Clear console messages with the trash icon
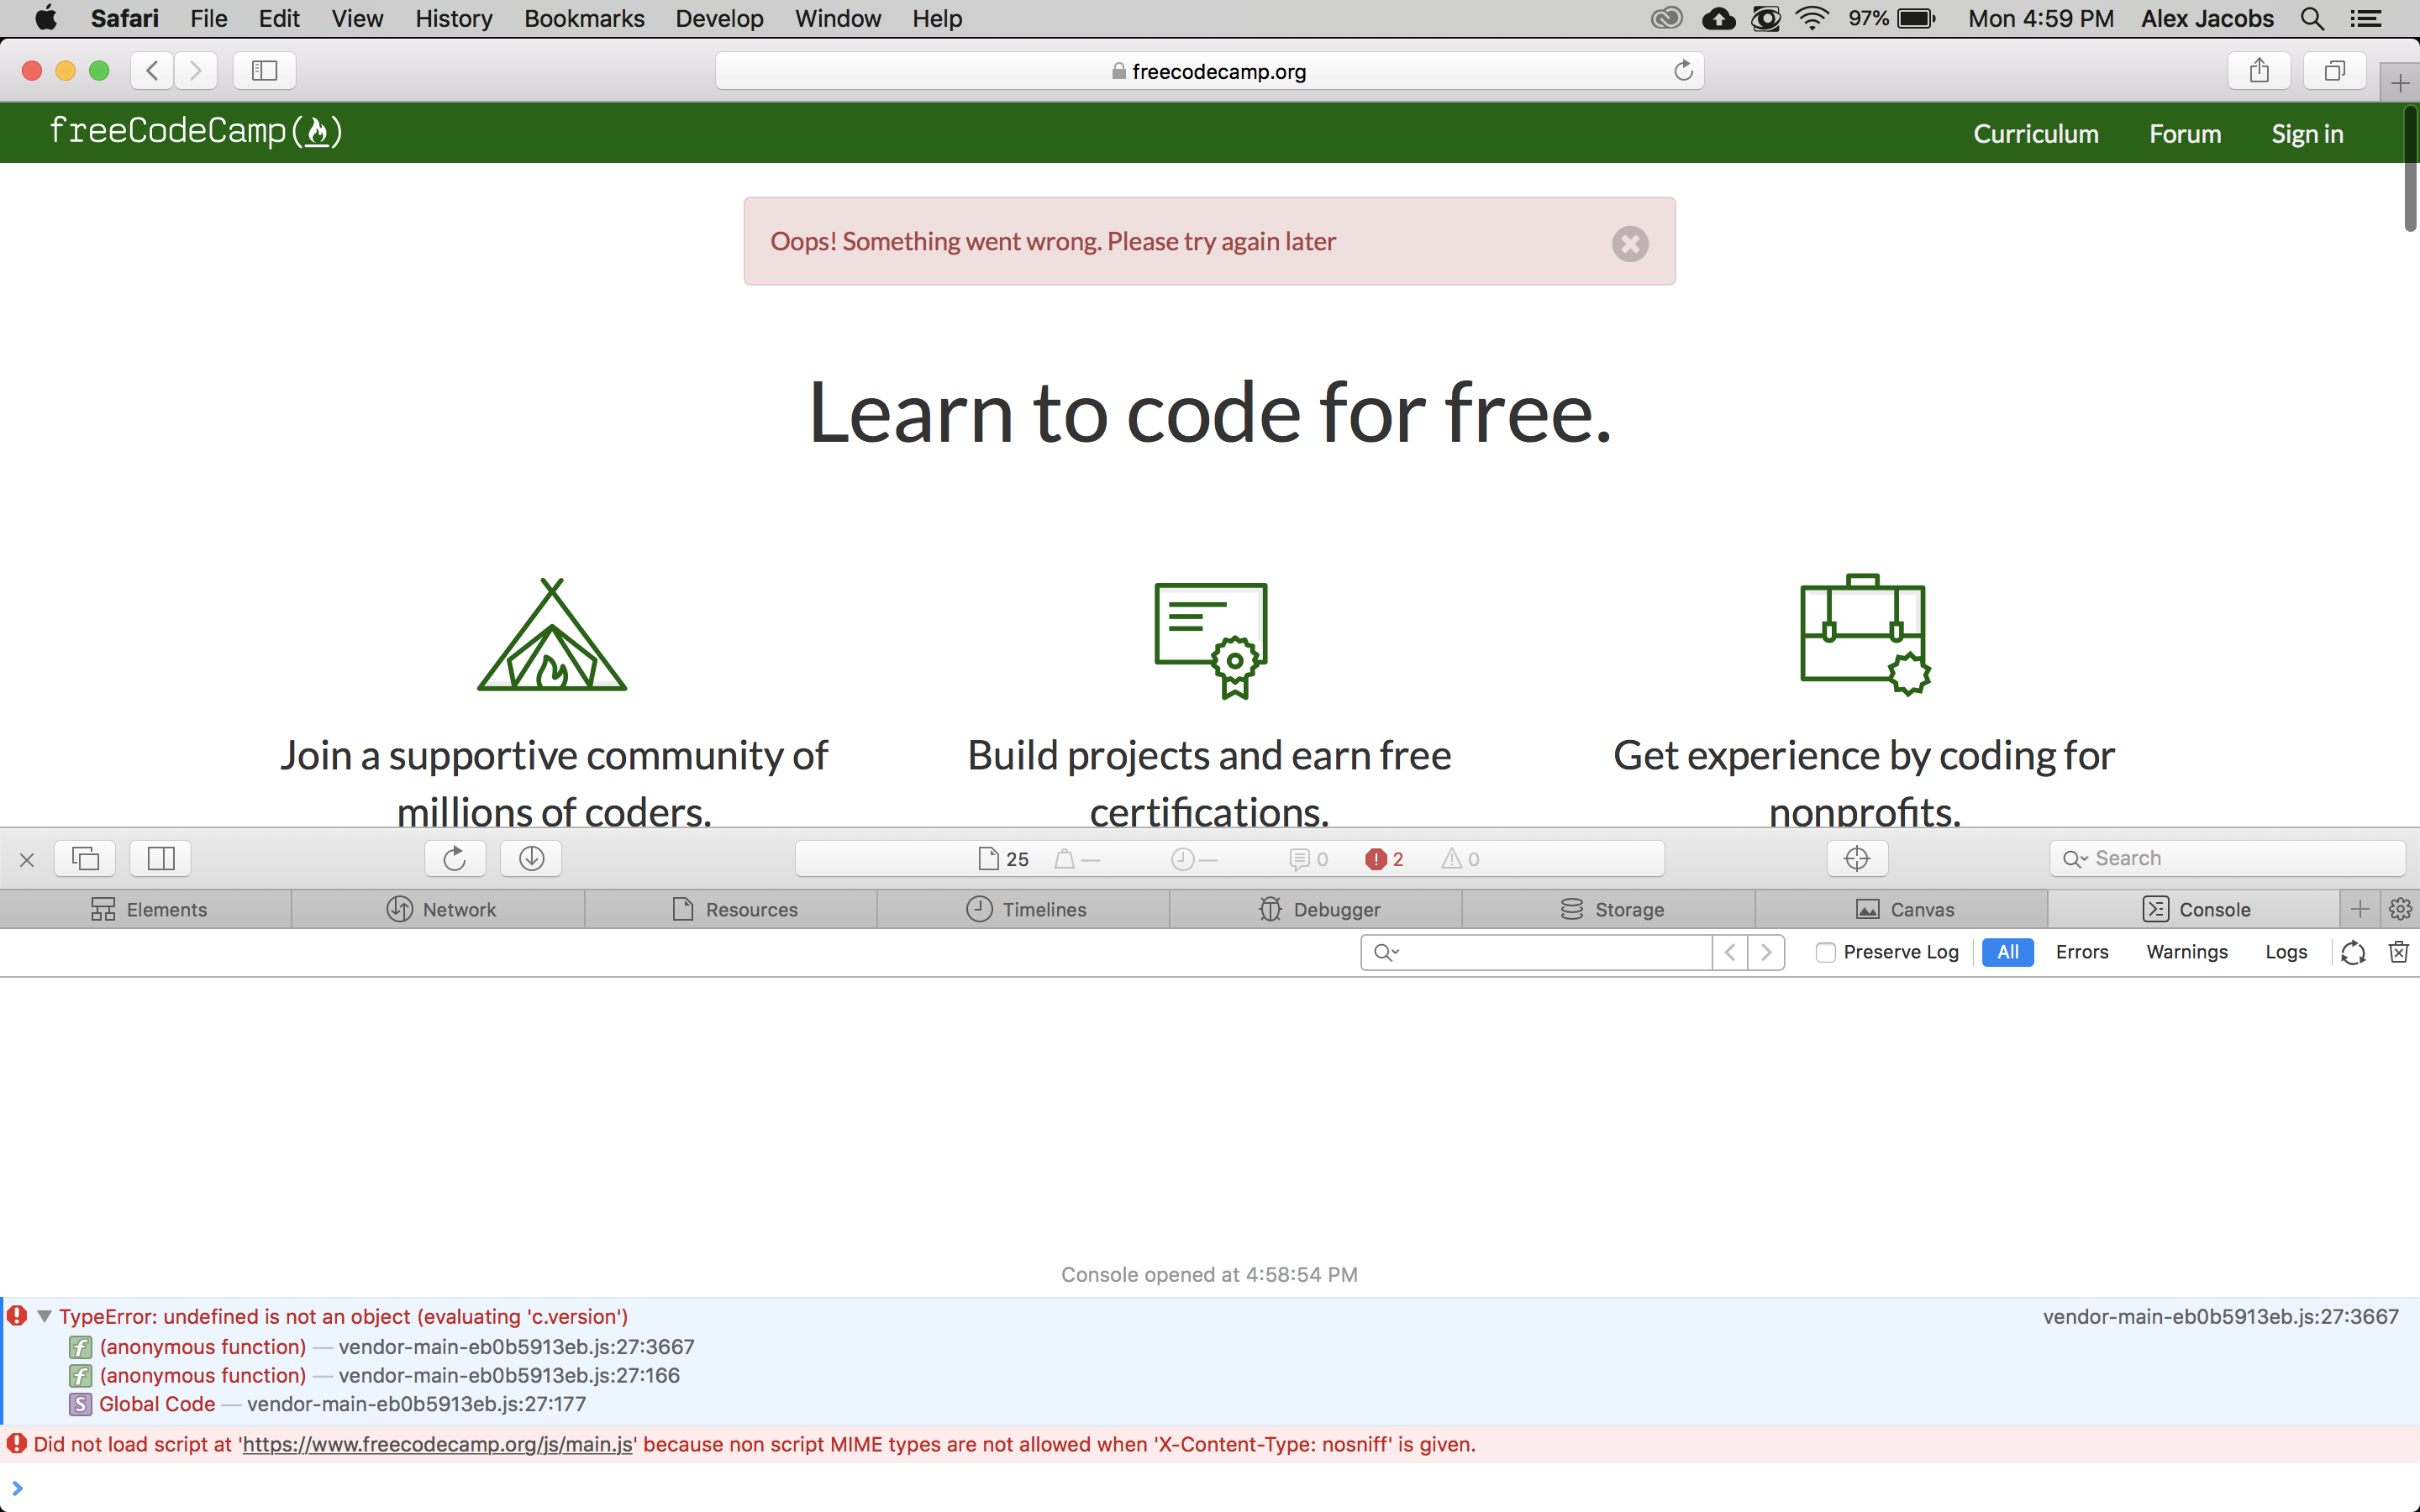The image size is (2420, 1512). [2399, 952]
